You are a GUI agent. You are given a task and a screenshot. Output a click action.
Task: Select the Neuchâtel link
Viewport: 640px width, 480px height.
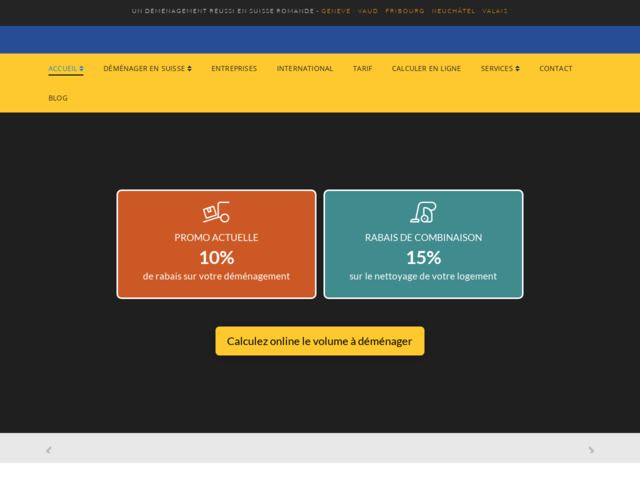click(x=453, y=11)
